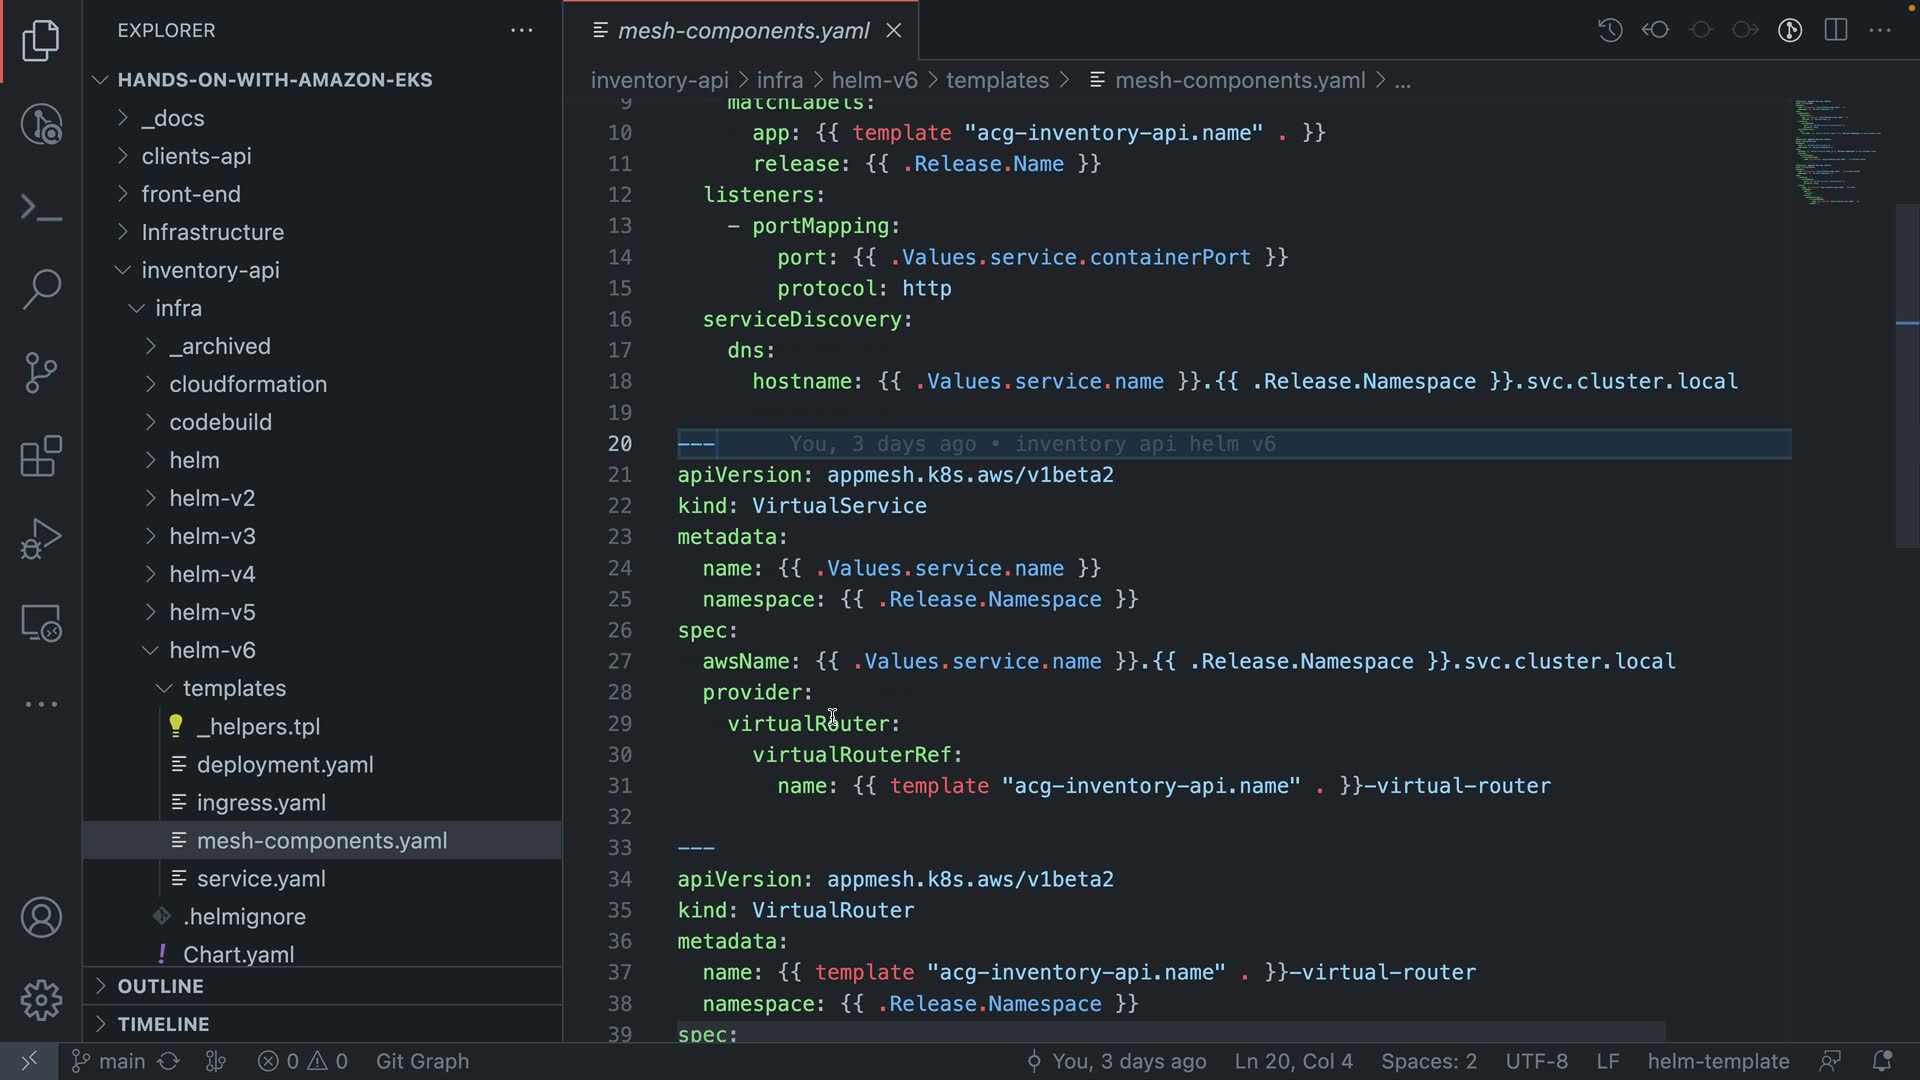Viewport: 1920px width, 1080px height.
Task: Click the Git Graph status bar button
Action: [x=422, y=1061]
